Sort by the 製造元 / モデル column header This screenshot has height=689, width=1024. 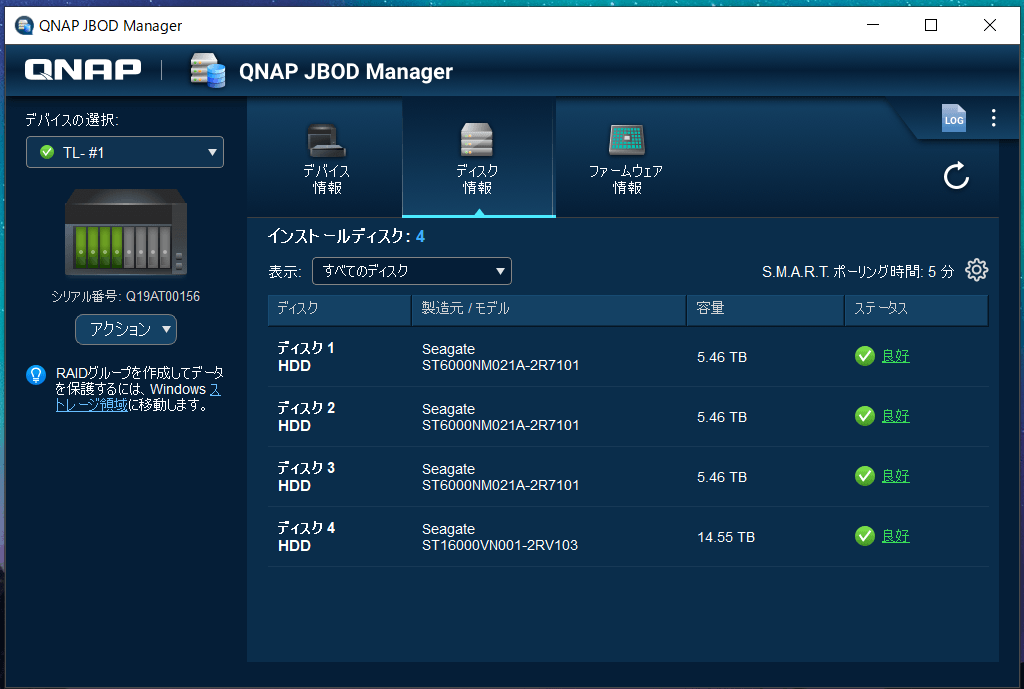(549, 309)
